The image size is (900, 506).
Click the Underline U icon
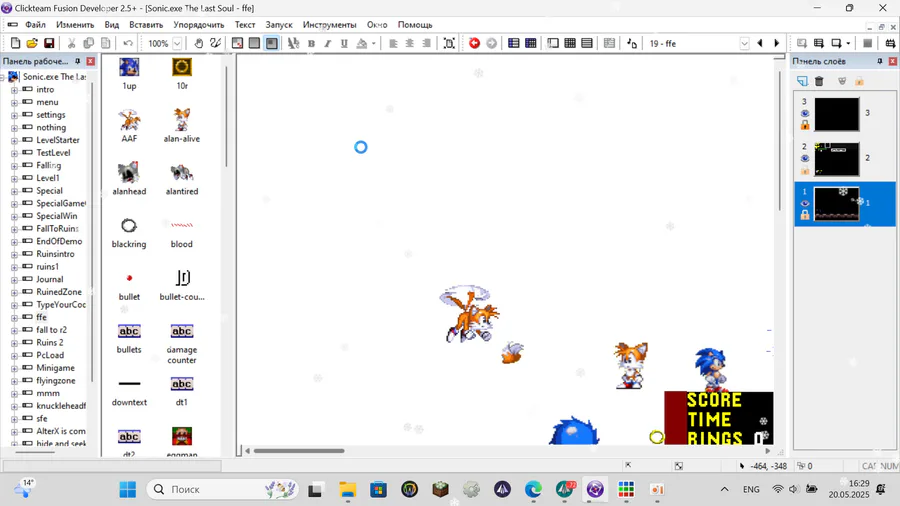(344, 43)
